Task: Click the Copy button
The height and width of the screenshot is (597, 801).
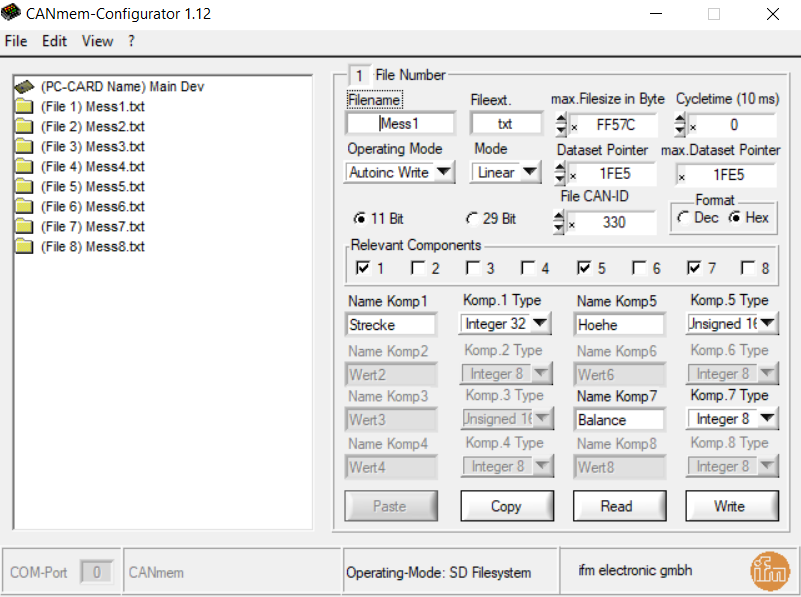Action: pyautogui.click(x=507, y=506)
